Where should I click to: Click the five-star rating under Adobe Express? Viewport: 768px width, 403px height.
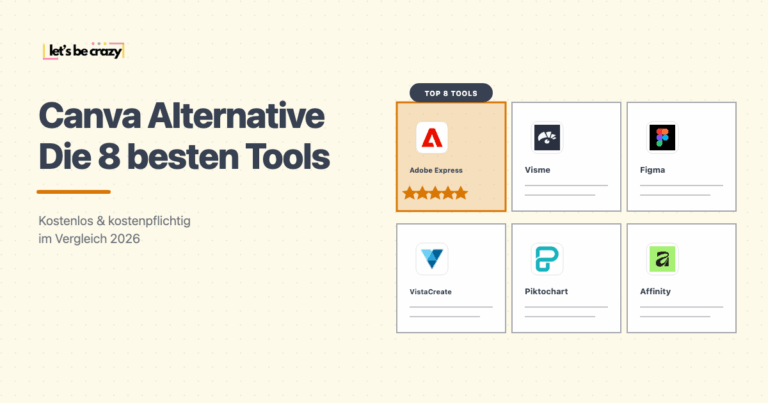435,193
